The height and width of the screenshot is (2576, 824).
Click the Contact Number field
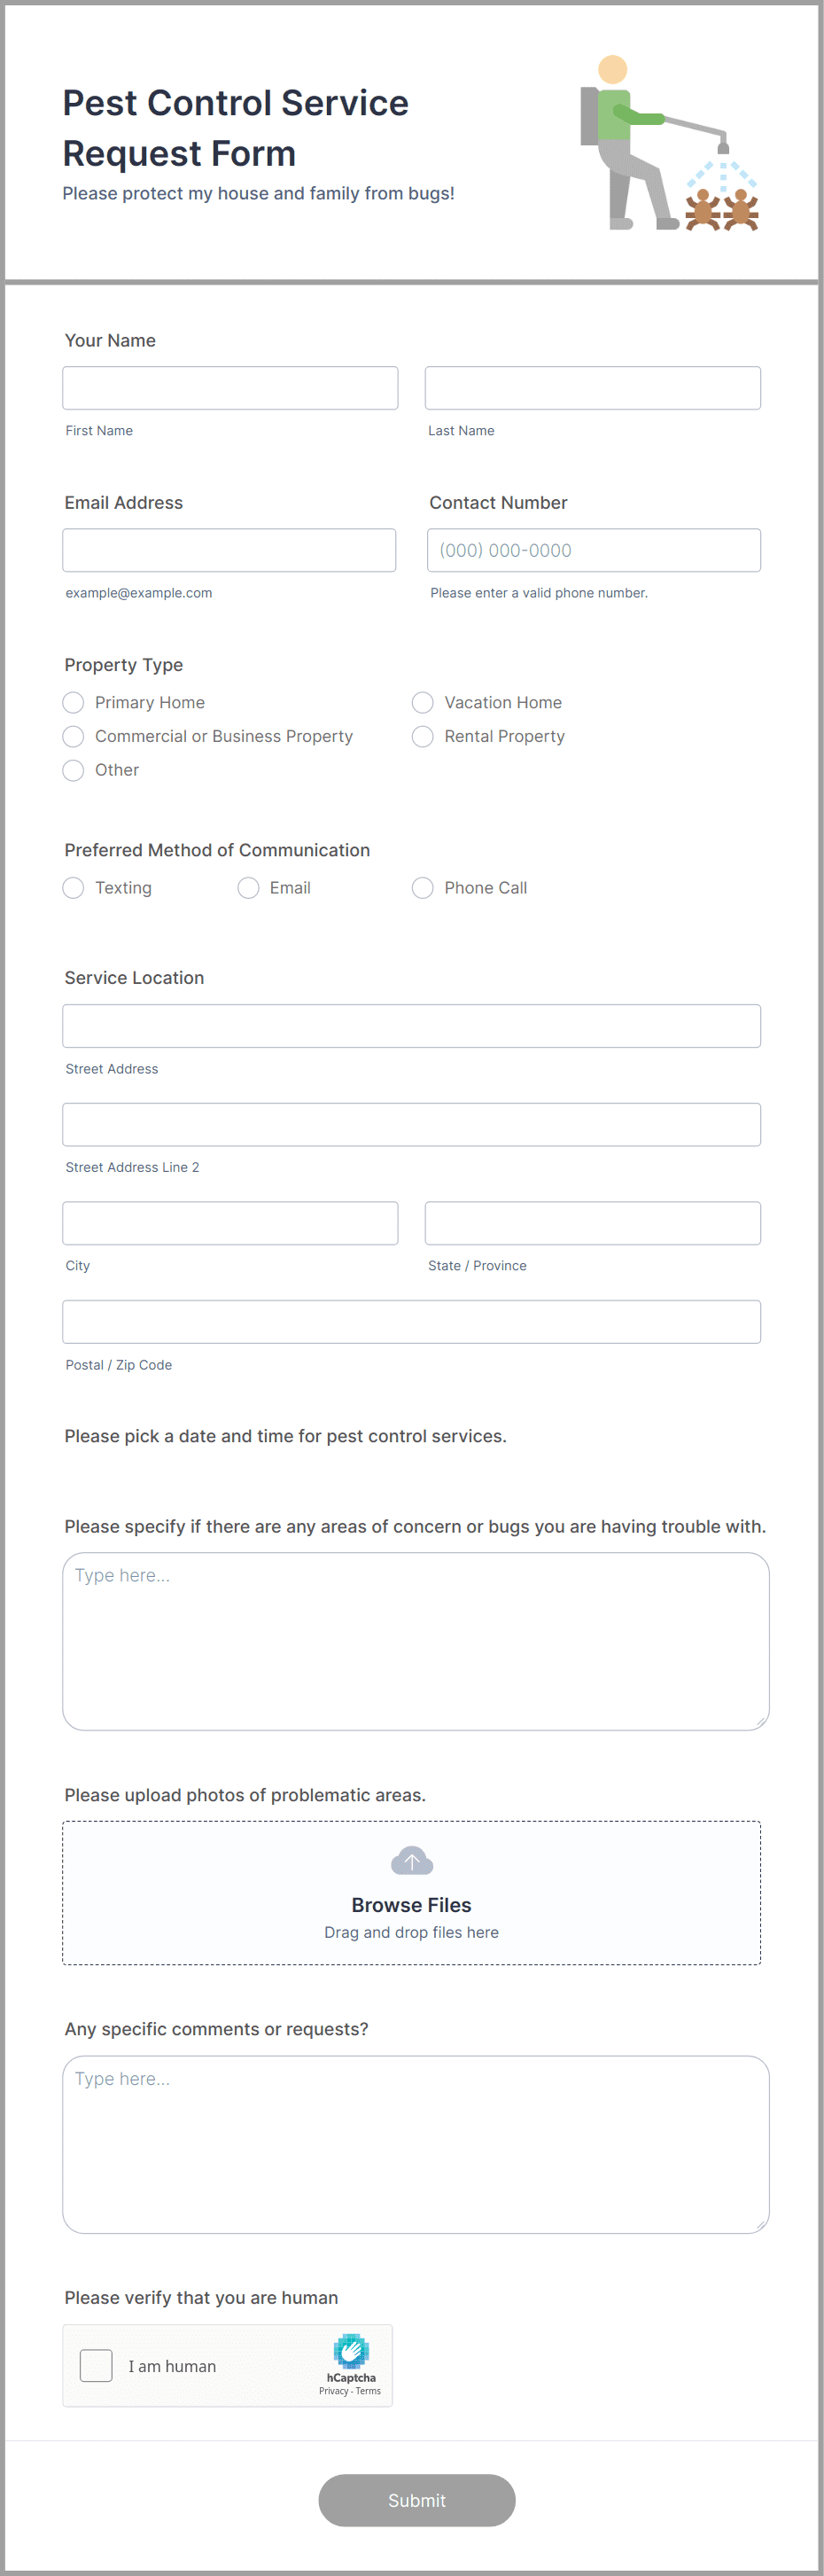click(593, 549)
